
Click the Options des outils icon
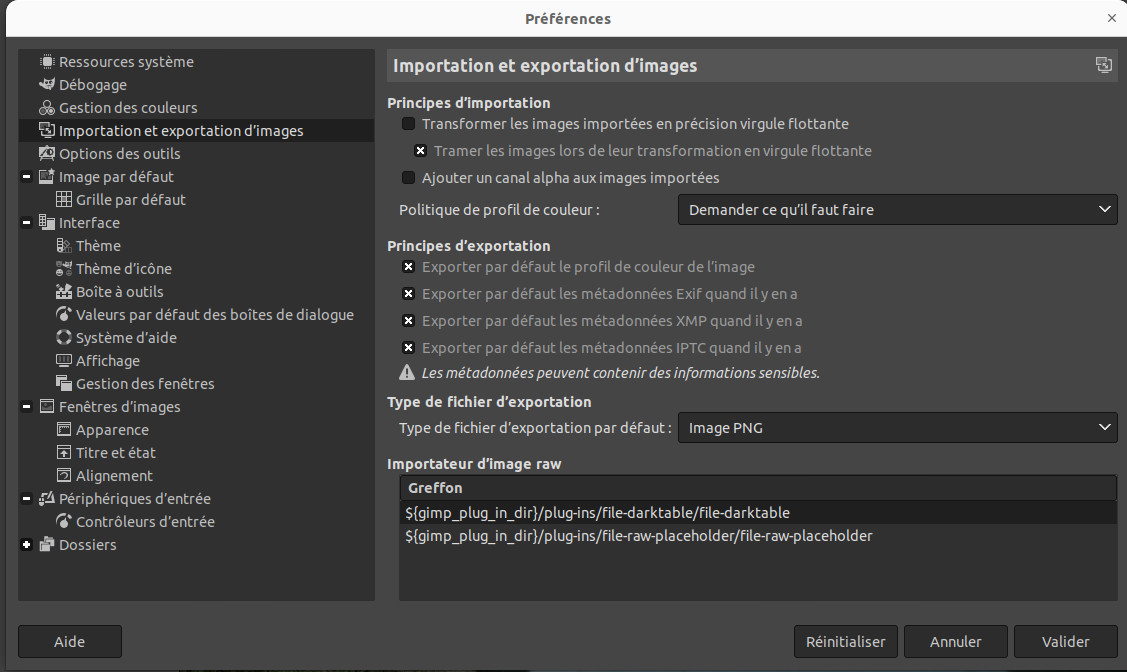pyautogui.click(x=47, y=154)
